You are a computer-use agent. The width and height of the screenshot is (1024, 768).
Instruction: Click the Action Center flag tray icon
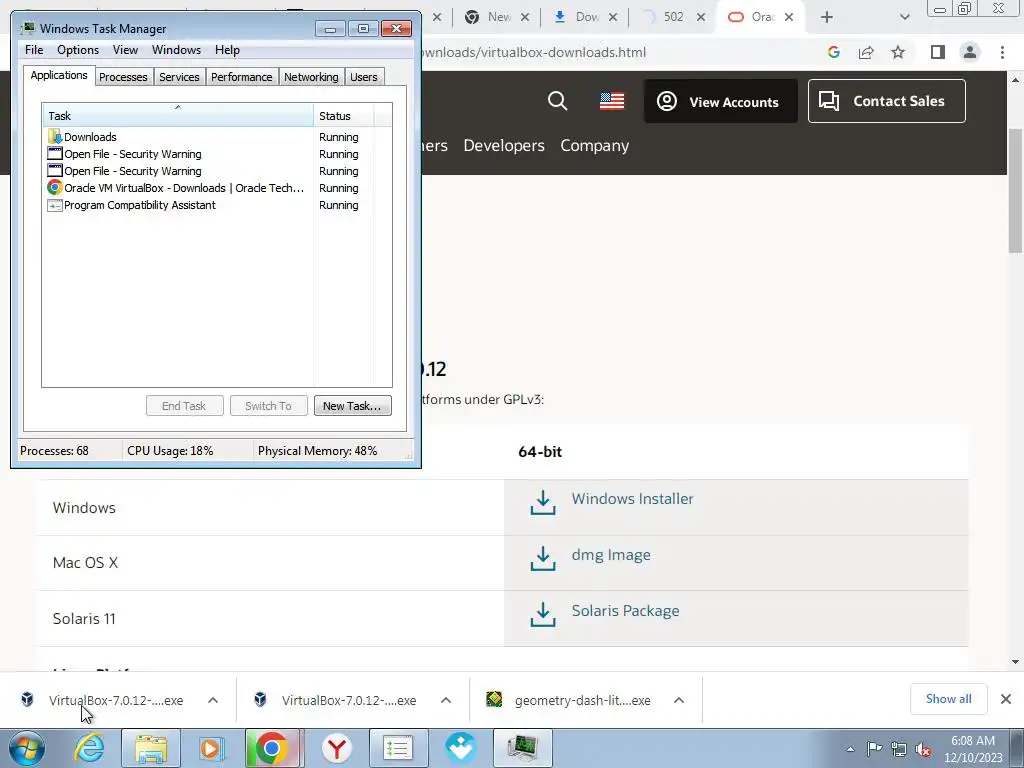(x=874, y=749)
